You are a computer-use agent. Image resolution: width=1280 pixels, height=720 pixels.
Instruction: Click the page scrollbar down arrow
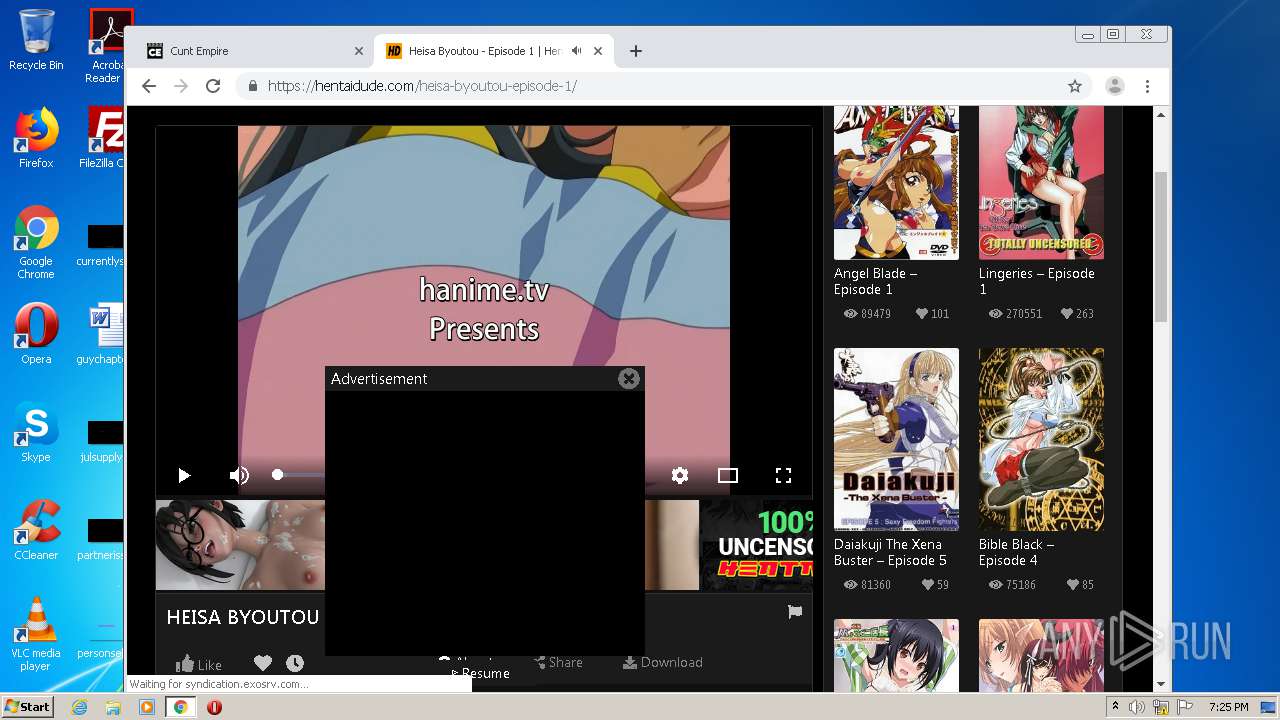pyautogui.click(x=1161, y=684)
